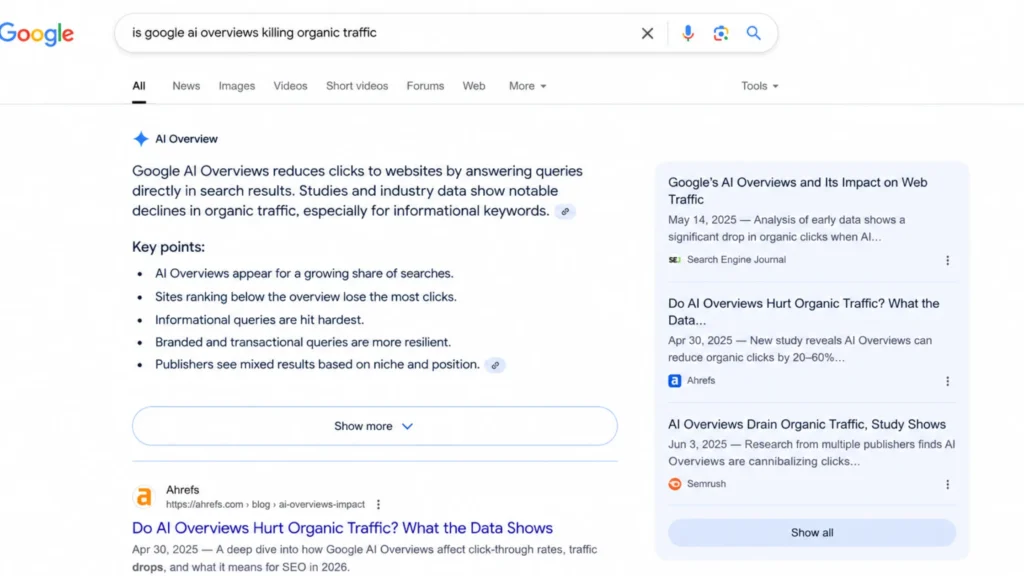Open sidebar 'Do AI Overviews Hurt Organic Traffic' card

pos(803,312)
